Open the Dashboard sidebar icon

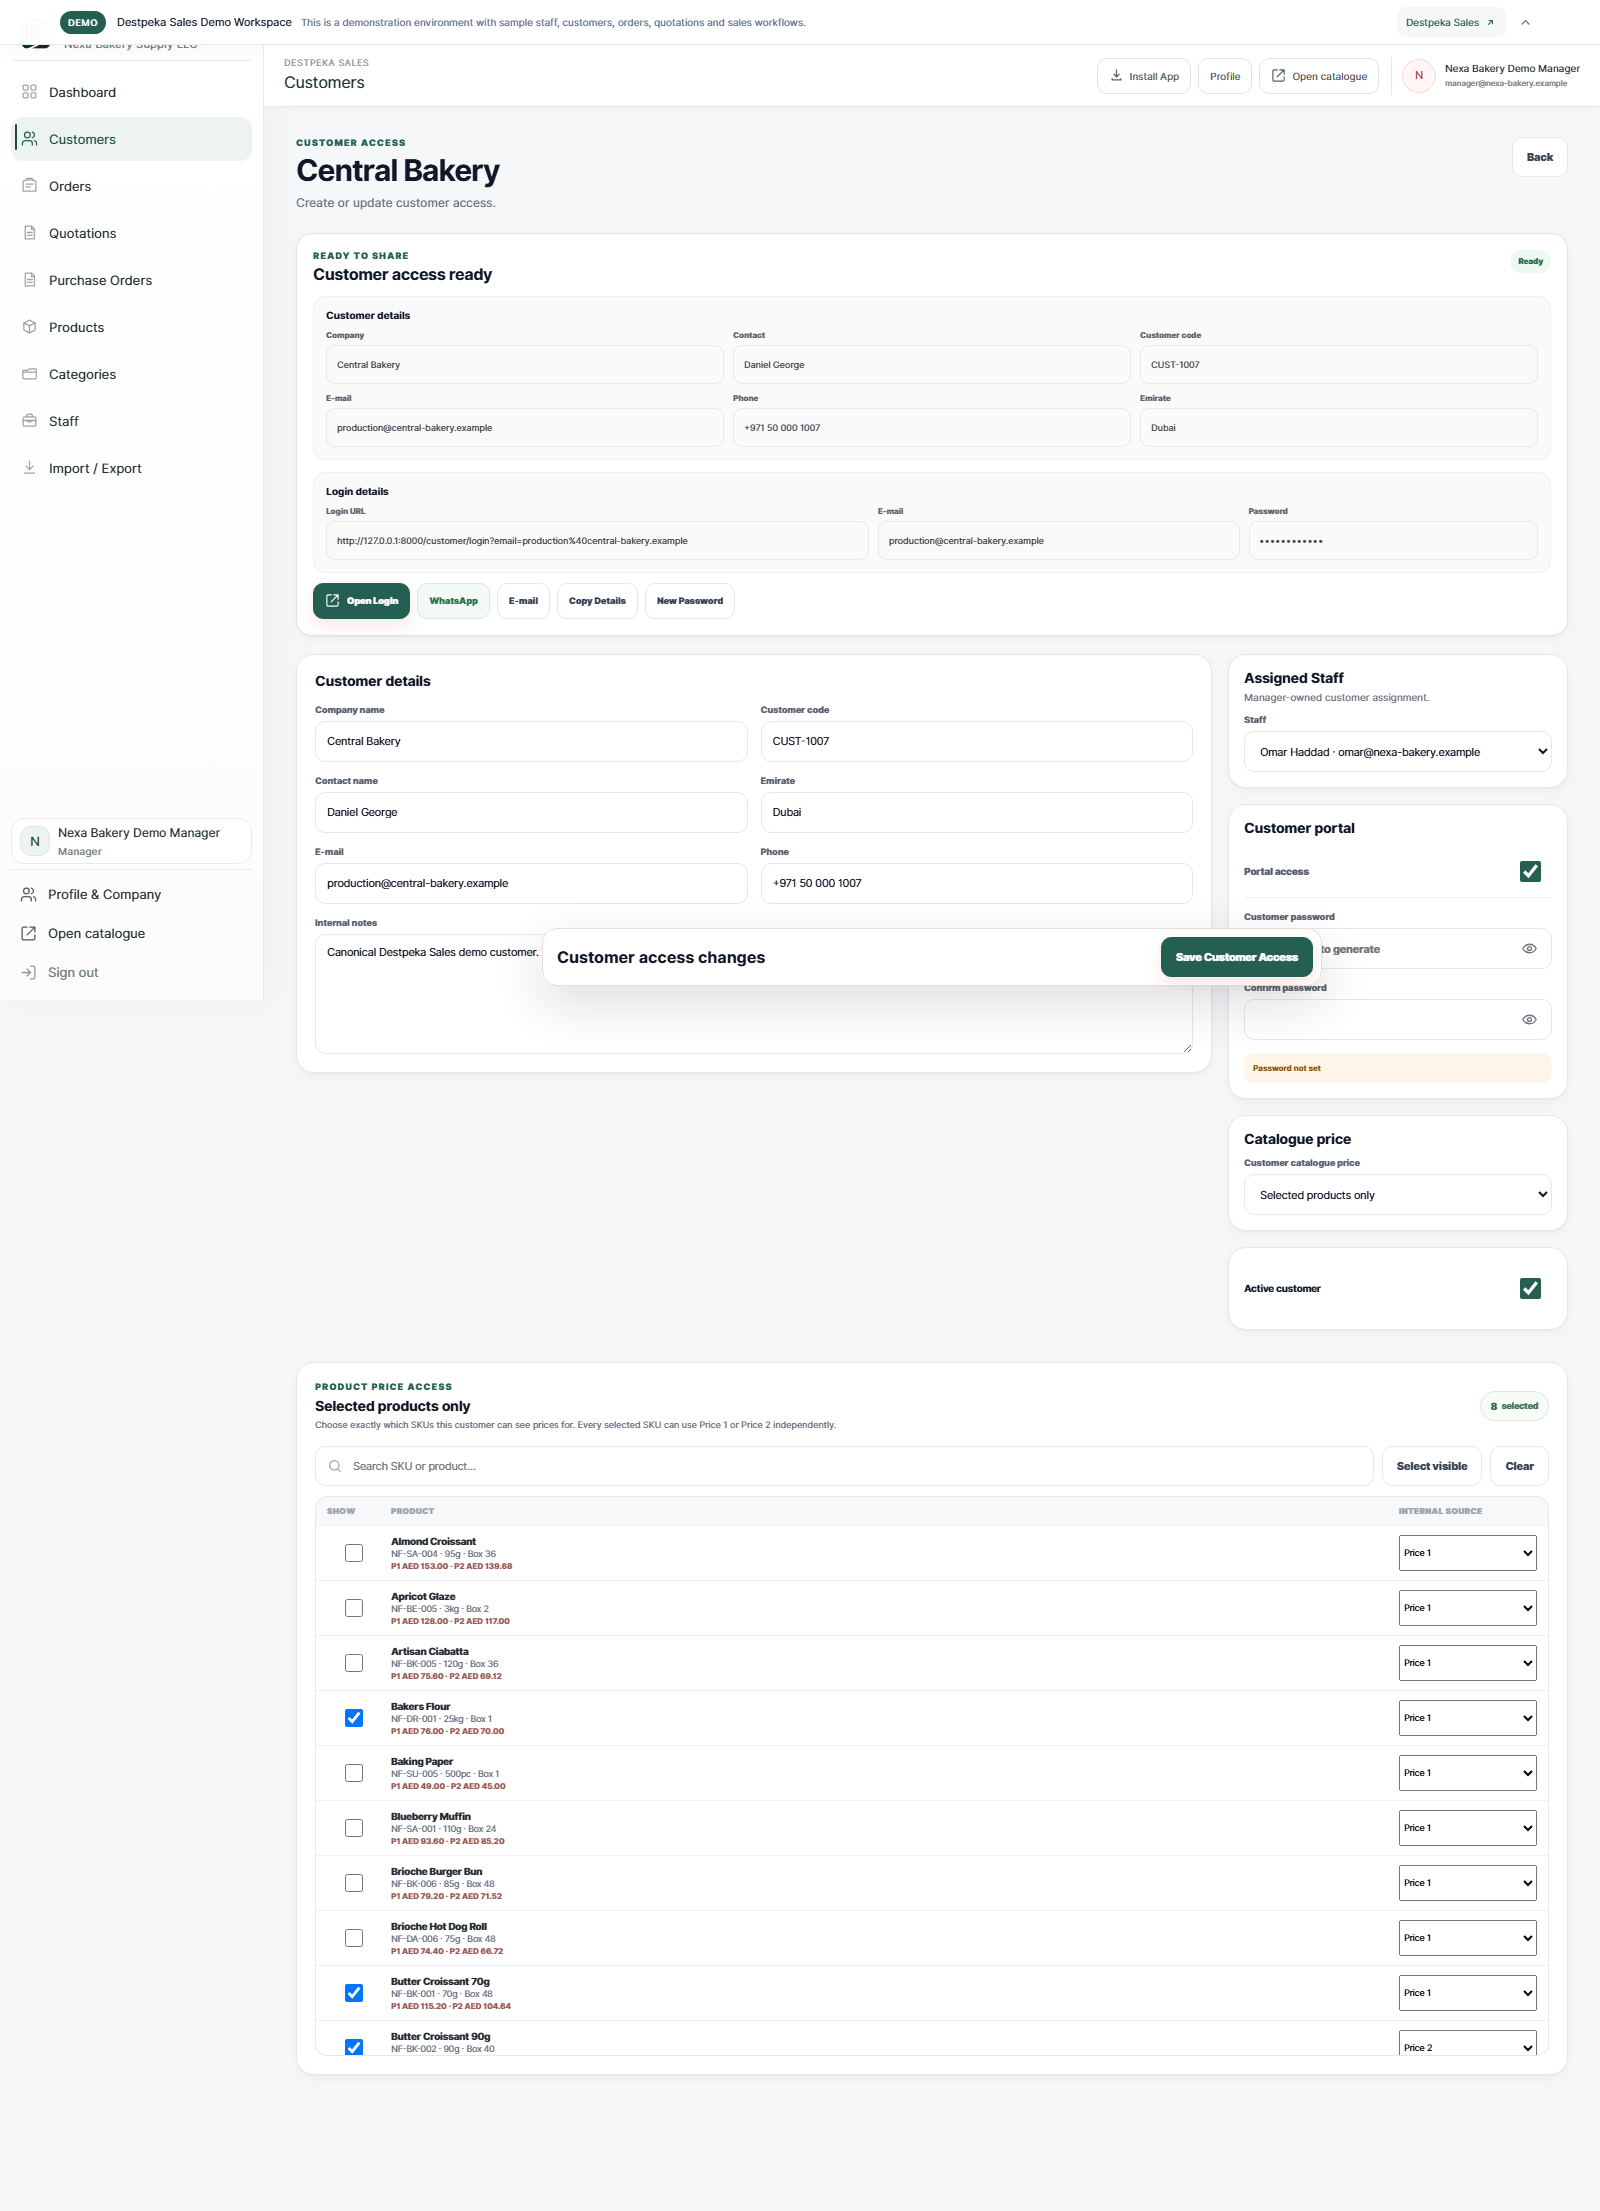click(29, 92)
